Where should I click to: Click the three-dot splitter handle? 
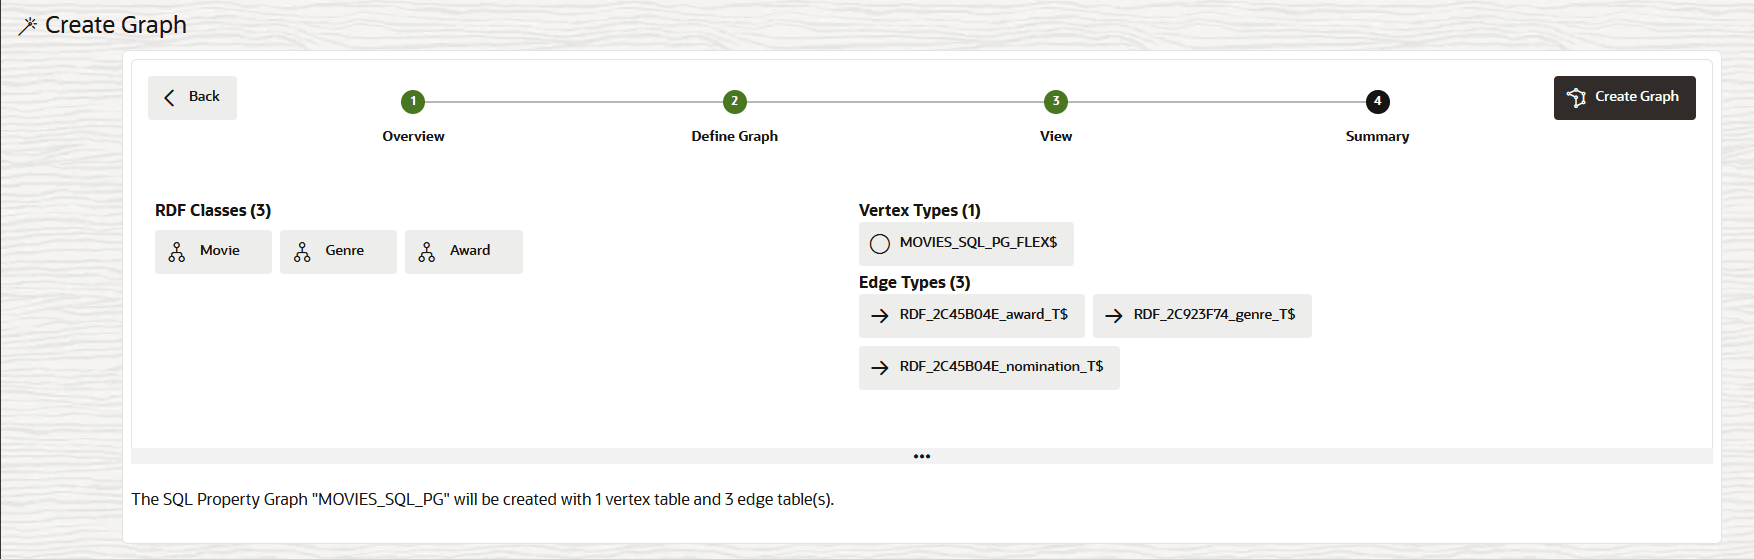pos(922,456)
